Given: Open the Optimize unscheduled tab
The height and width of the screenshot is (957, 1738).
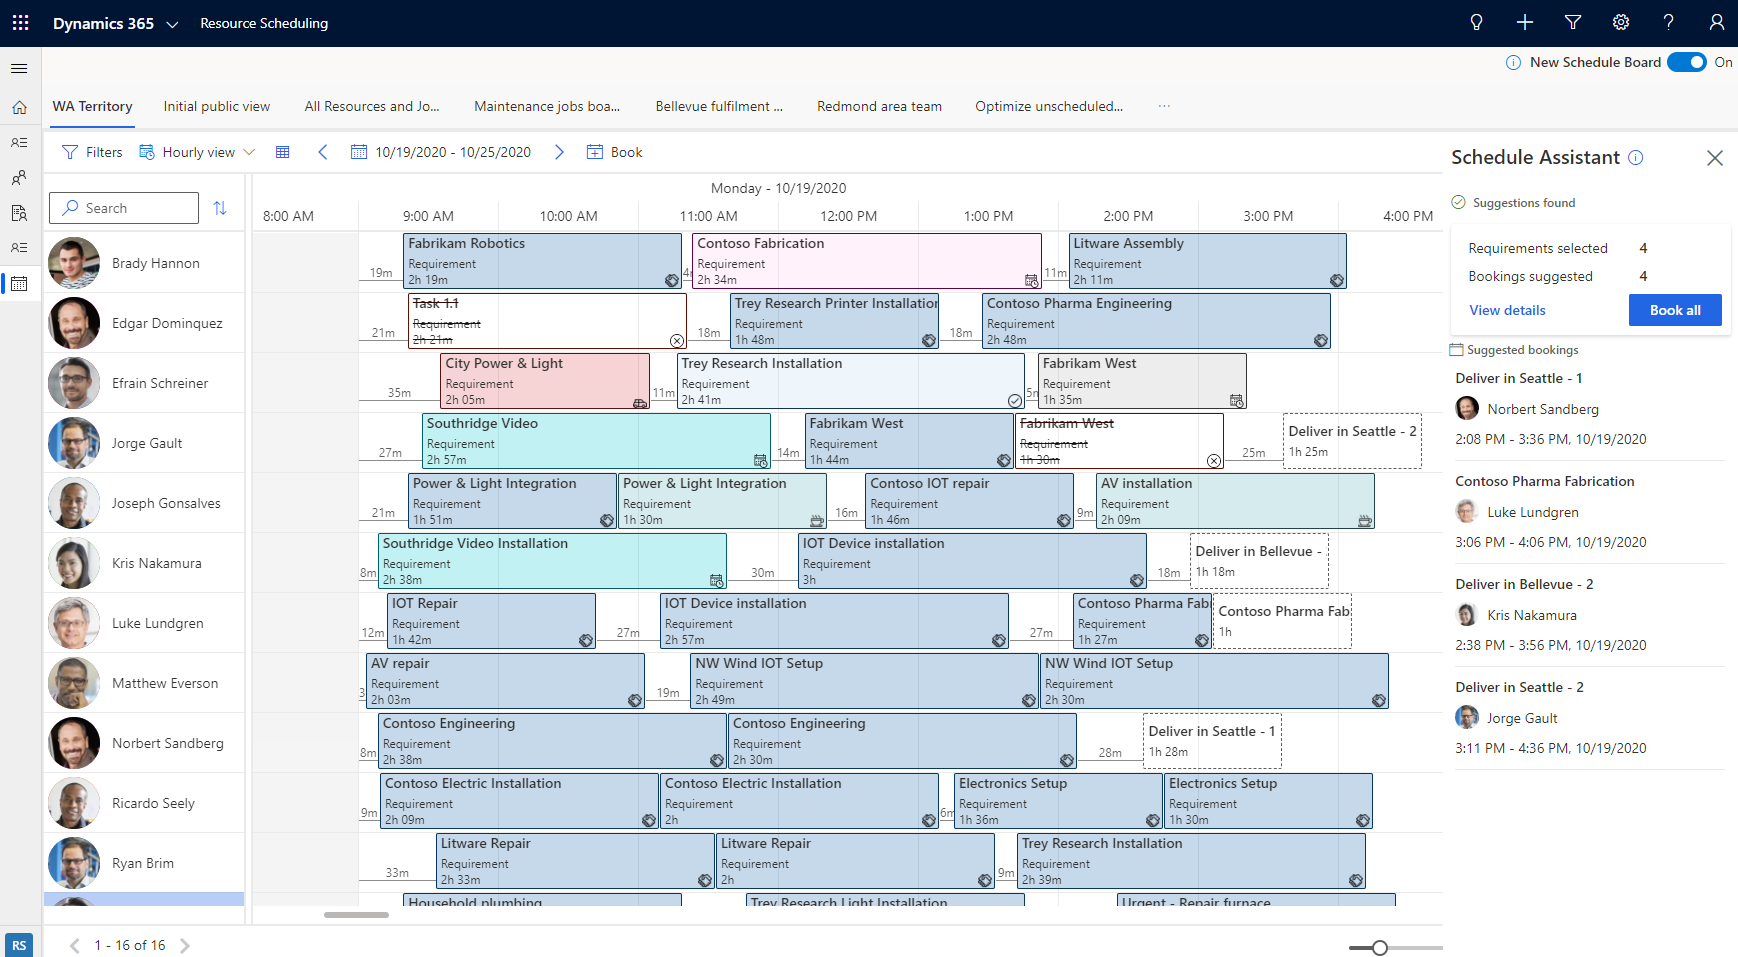Looking at the screenshot, I should pos(1049,106).
